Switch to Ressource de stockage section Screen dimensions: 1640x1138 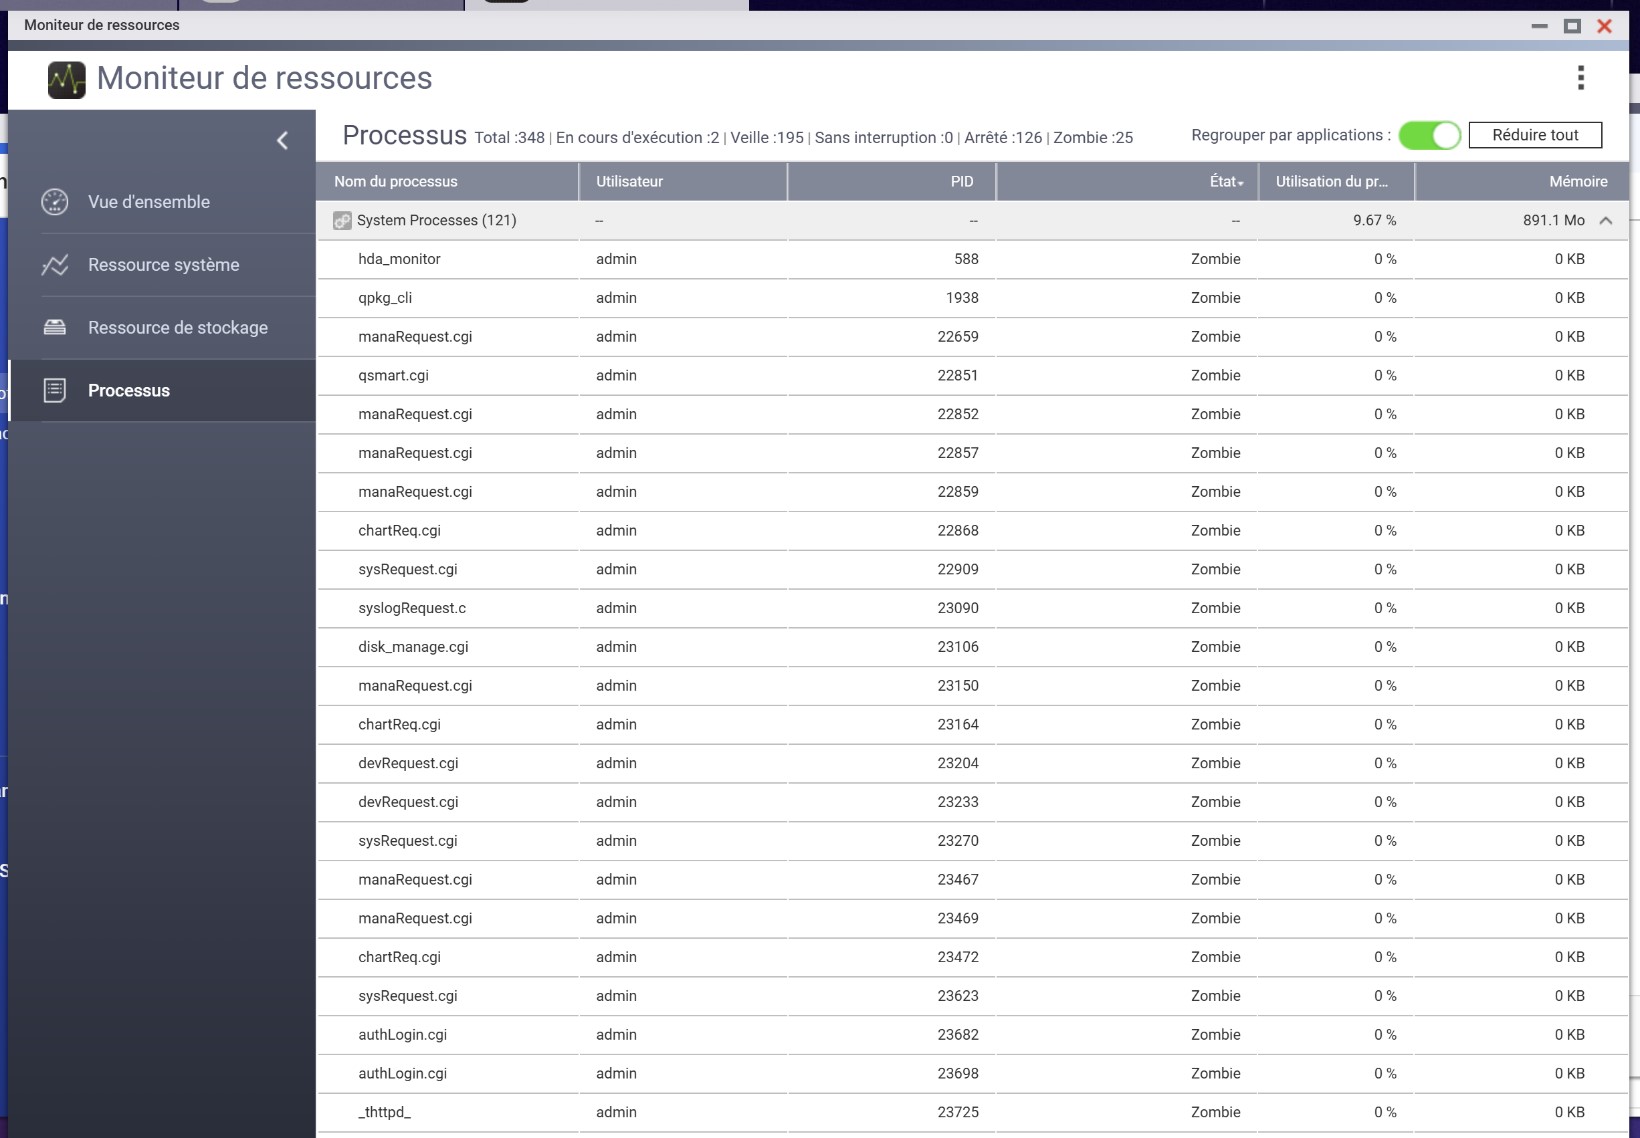(x=177, y=328)
